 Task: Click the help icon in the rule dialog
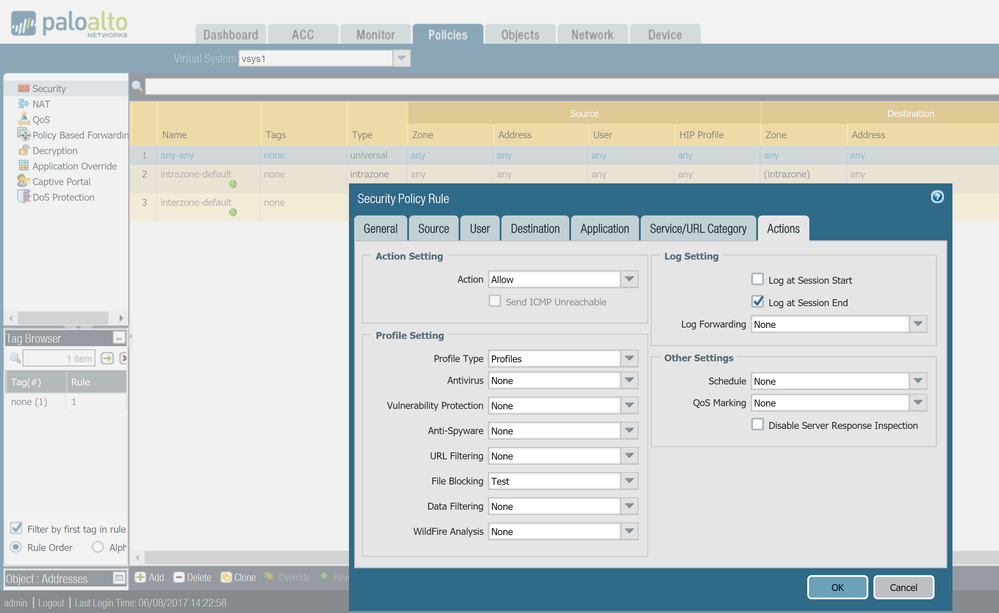click(937, 197)
